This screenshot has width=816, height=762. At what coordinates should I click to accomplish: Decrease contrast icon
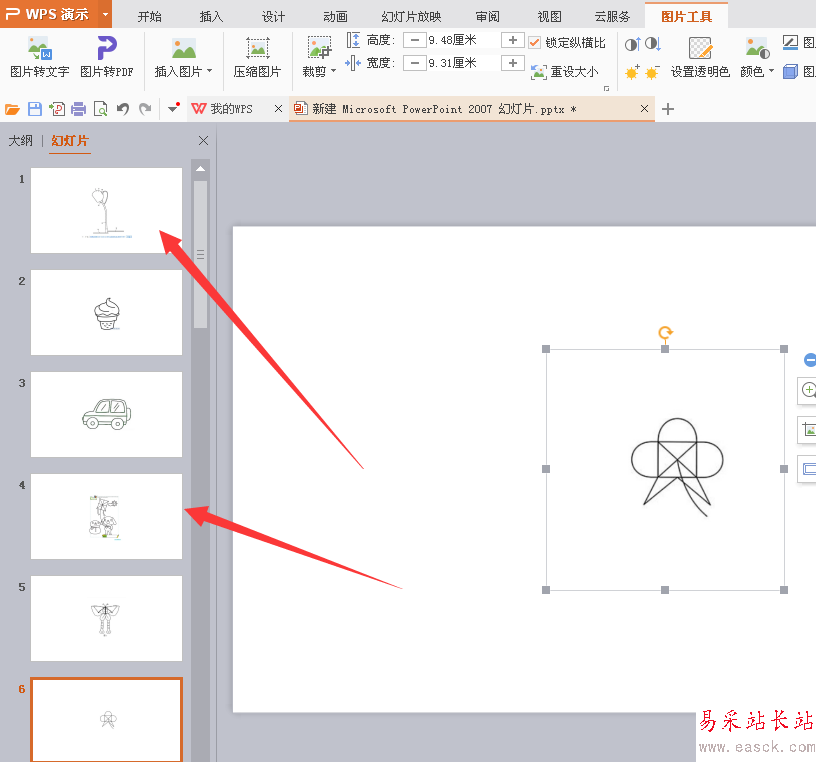653,44
